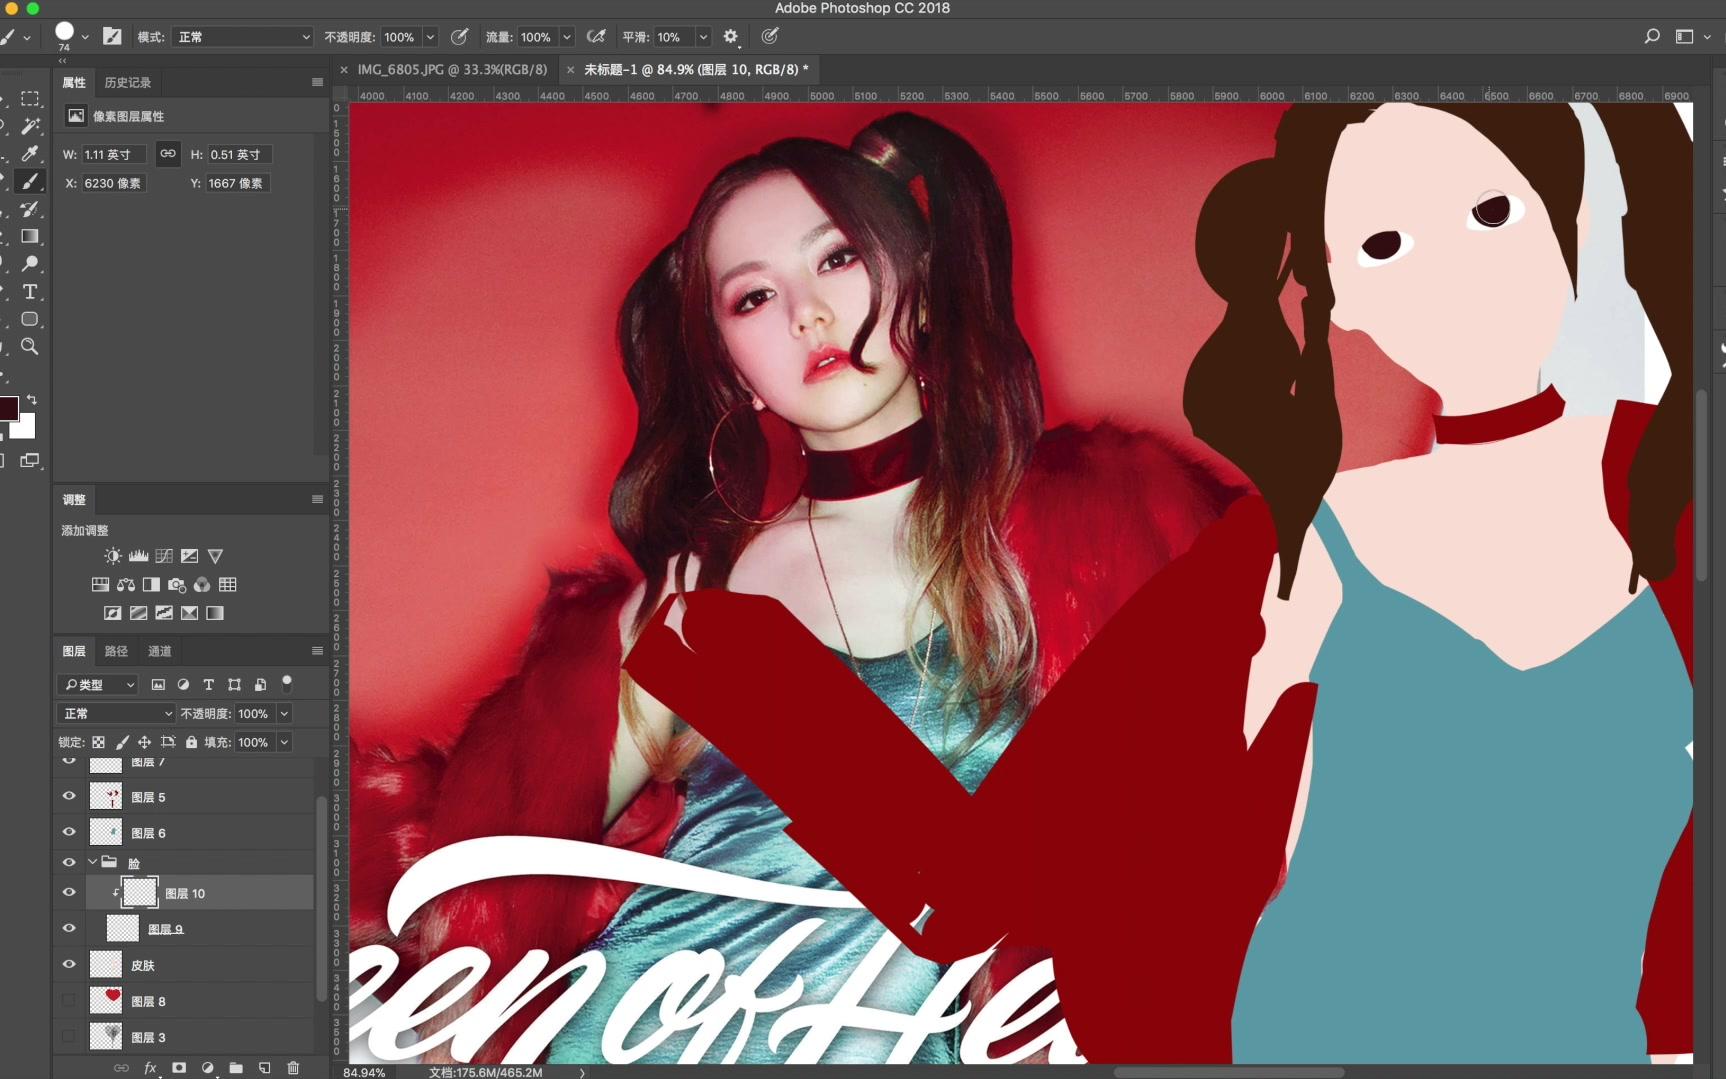Screen dimensions: 1726x1079
Task: Add a layer mask
Action: pyautogui.click(x=179, y=1068)
